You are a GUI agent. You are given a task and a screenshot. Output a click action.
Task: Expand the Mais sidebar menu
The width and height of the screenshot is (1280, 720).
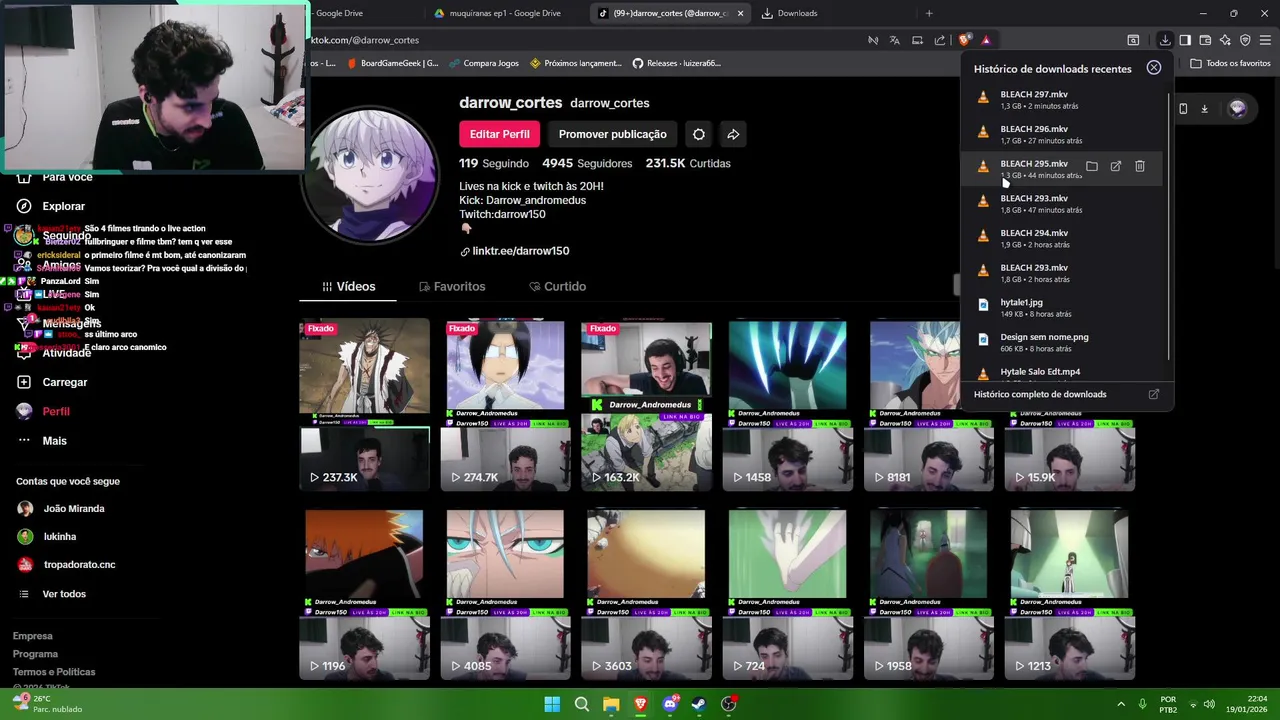pyautogui.click(x=42, y=440)
